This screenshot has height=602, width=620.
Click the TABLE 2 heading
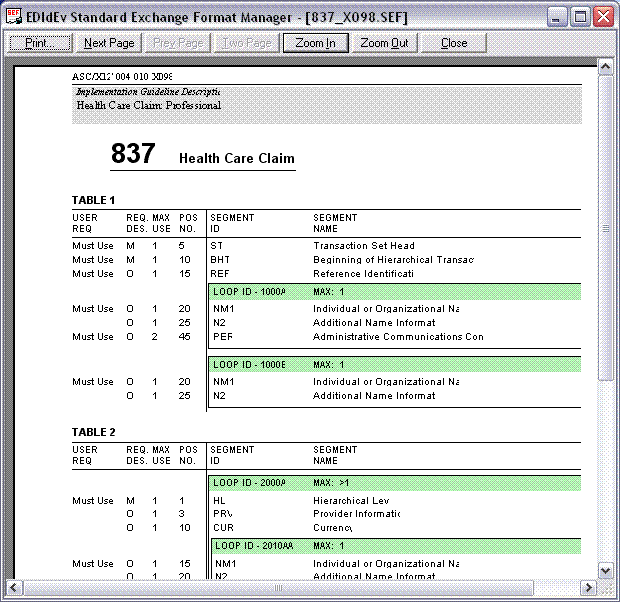[93, 432]
